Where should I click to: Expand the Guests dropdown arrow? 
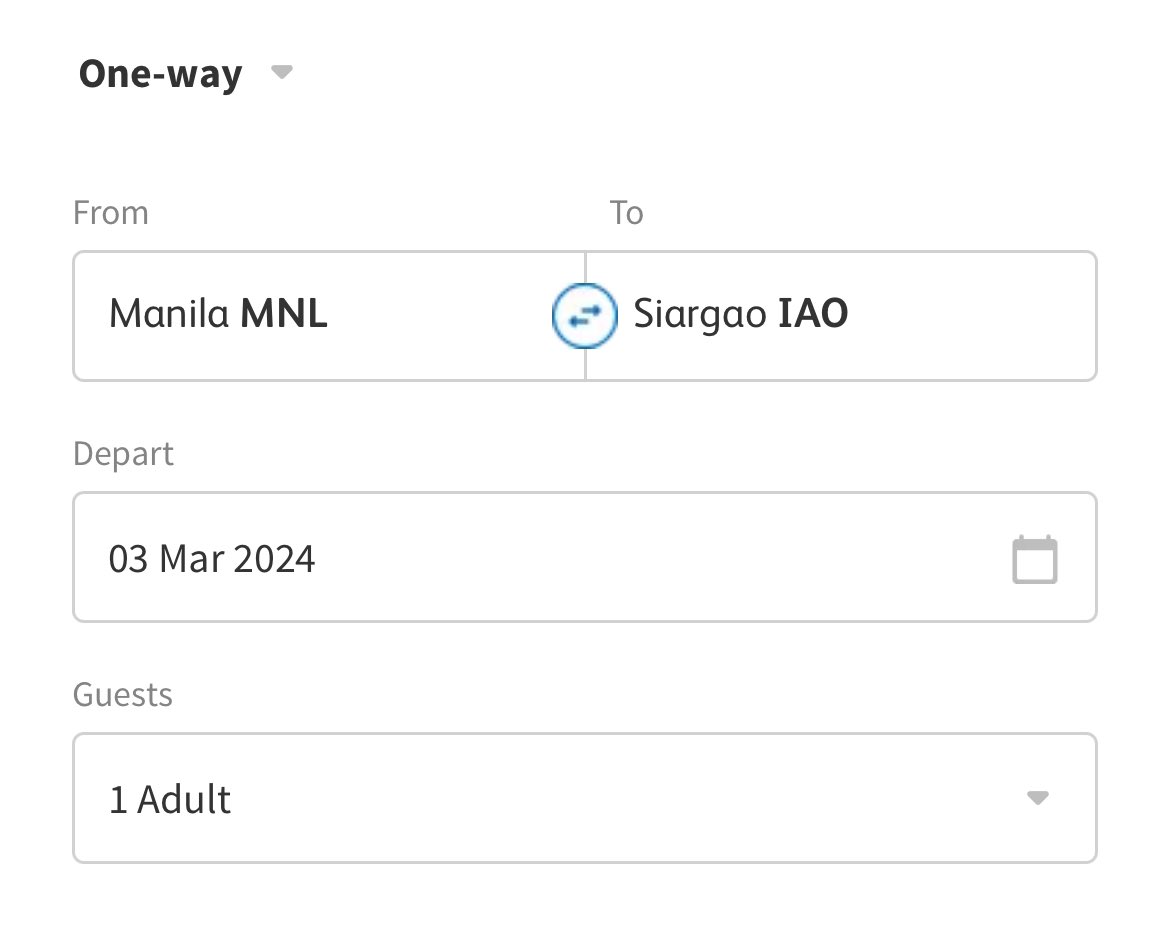click(x=1037, y=798)
